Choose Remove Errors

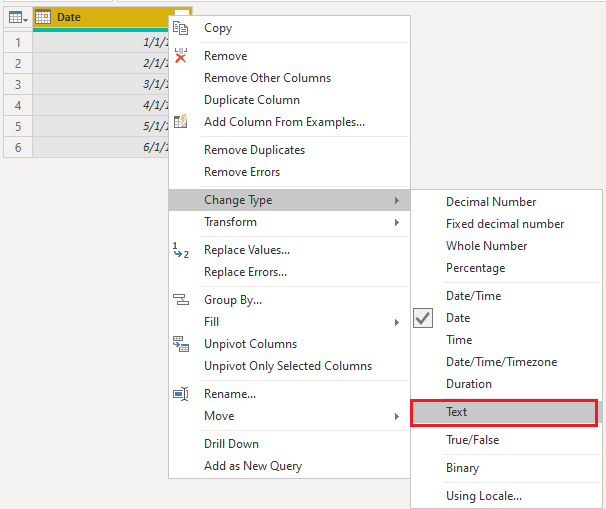289,172
